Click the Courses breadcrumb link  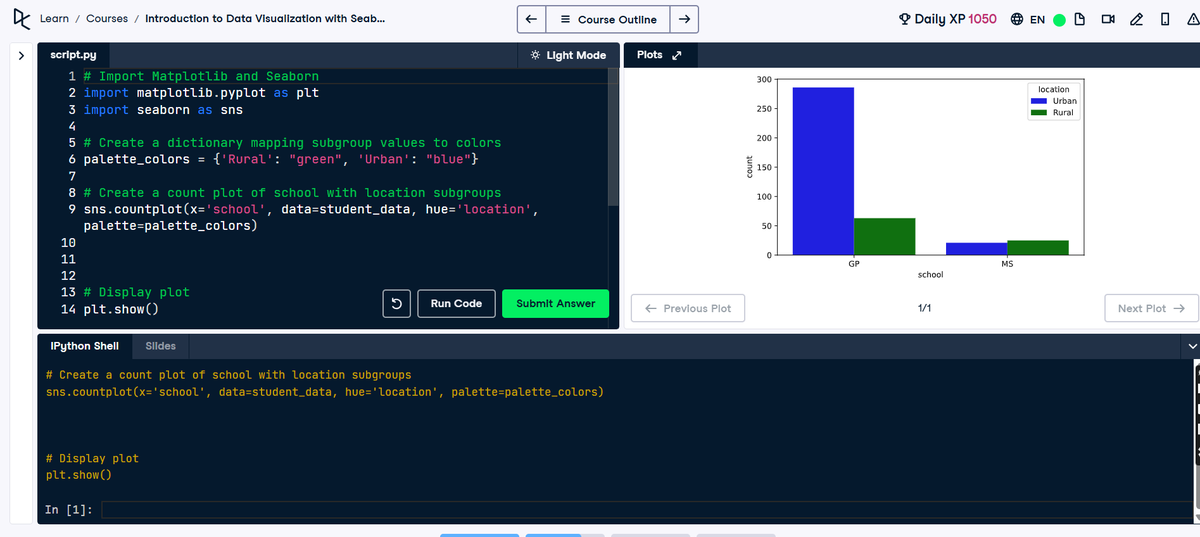107,19
